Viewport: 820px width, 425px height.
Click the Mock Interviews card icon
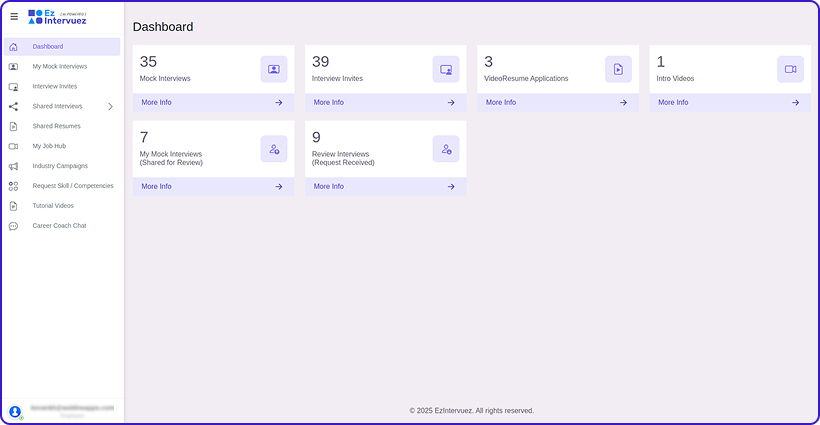[x=274, y=69]
